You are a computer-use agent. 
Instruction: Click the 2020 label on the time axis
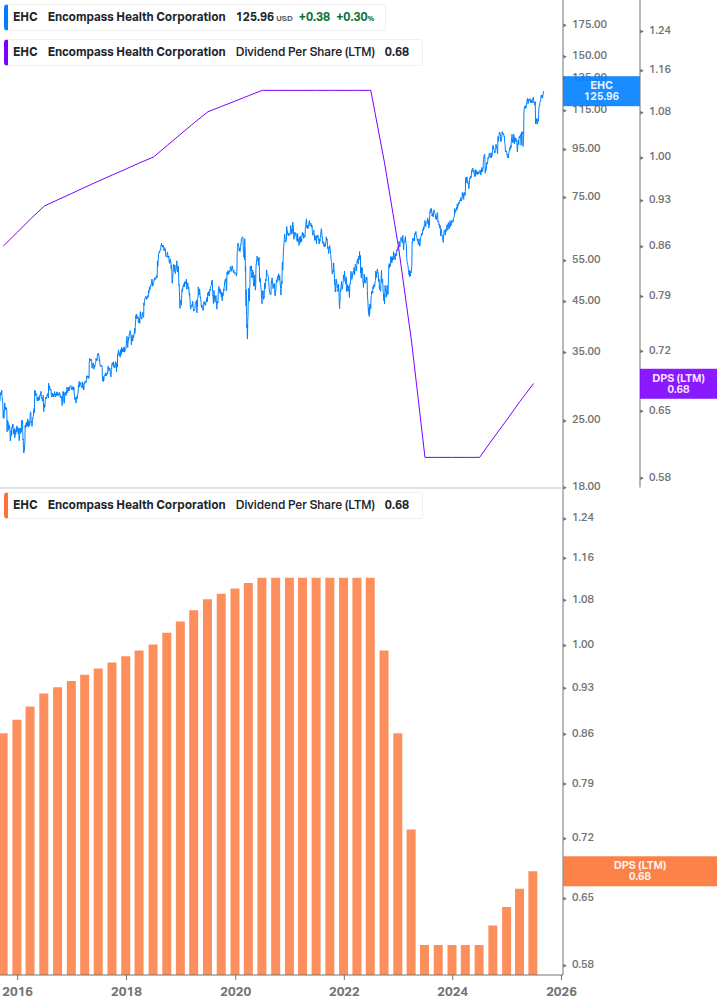(x=236, y=992)
